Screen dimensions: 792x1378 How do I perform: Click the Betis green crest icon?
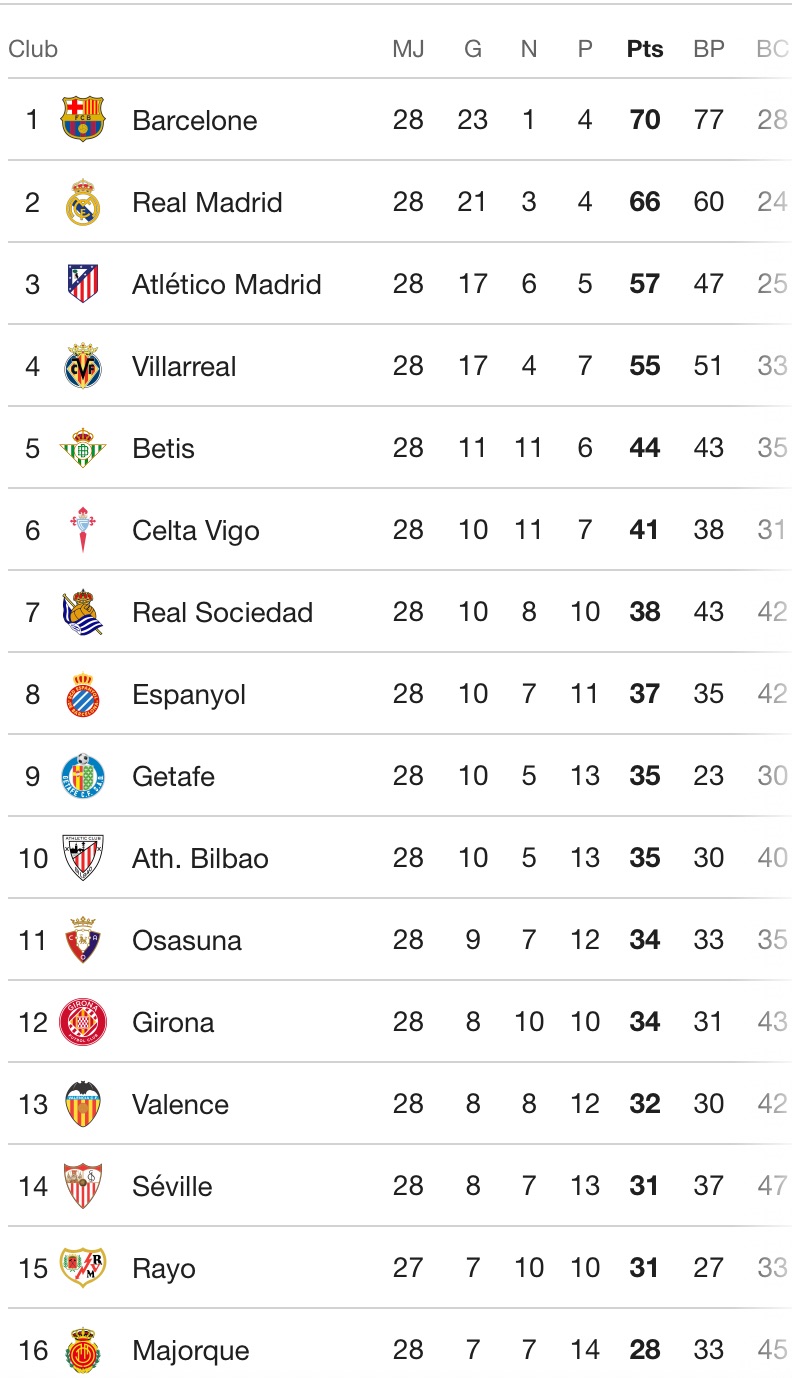coord(82,448)
